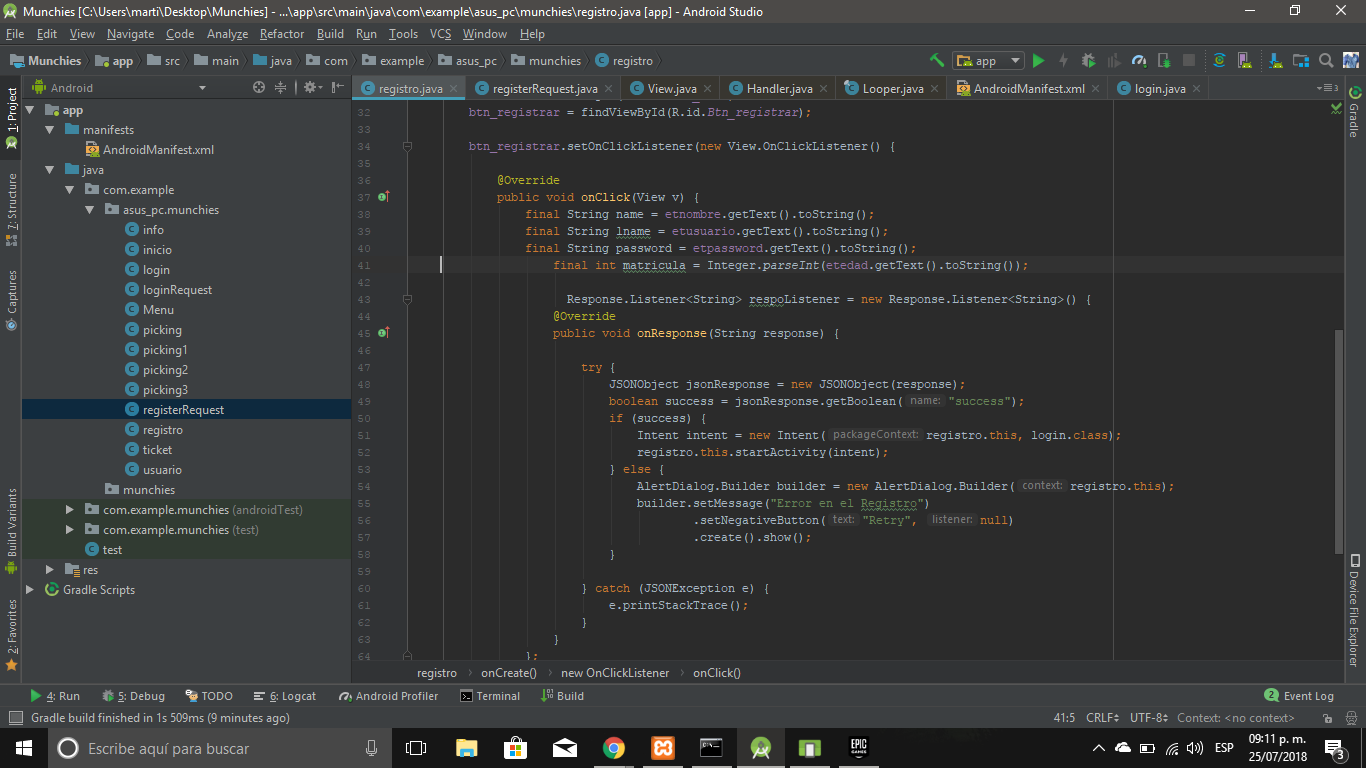
Task: Run the app with green play icon
Action: coord(1038,60)
